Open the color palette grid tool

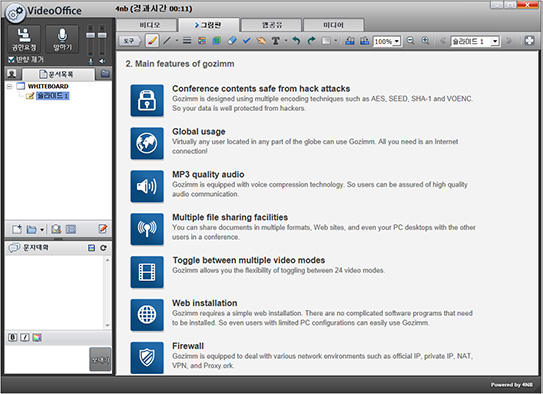202,41
